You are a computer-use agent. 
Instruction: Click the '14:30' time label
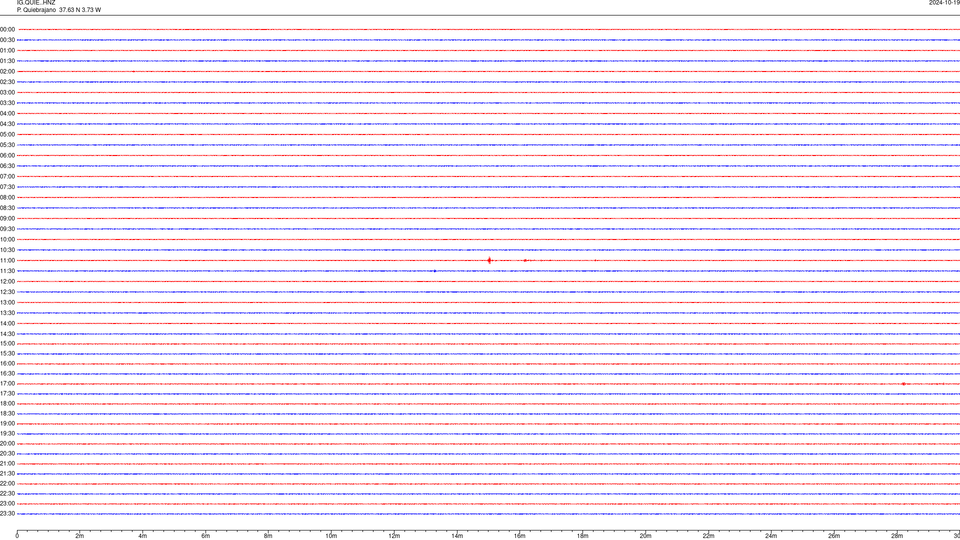tap(7, 334)
